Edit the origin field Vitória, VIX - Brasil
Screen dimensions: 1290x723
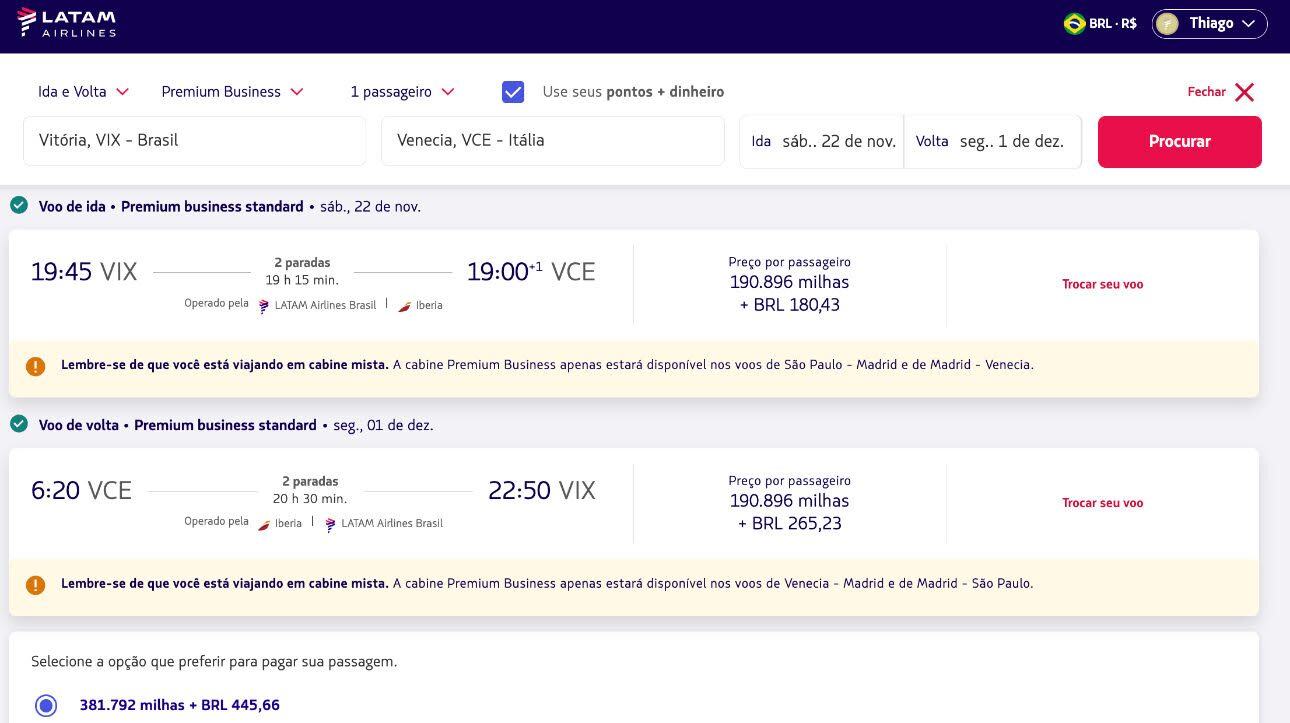(195, 141)
